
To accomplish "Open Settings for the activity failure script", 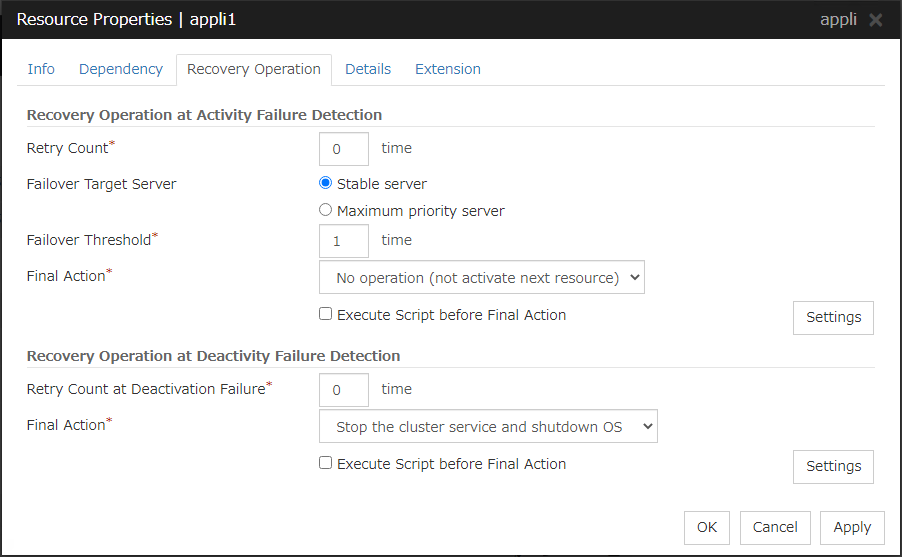I will click(x=833, y=317).
